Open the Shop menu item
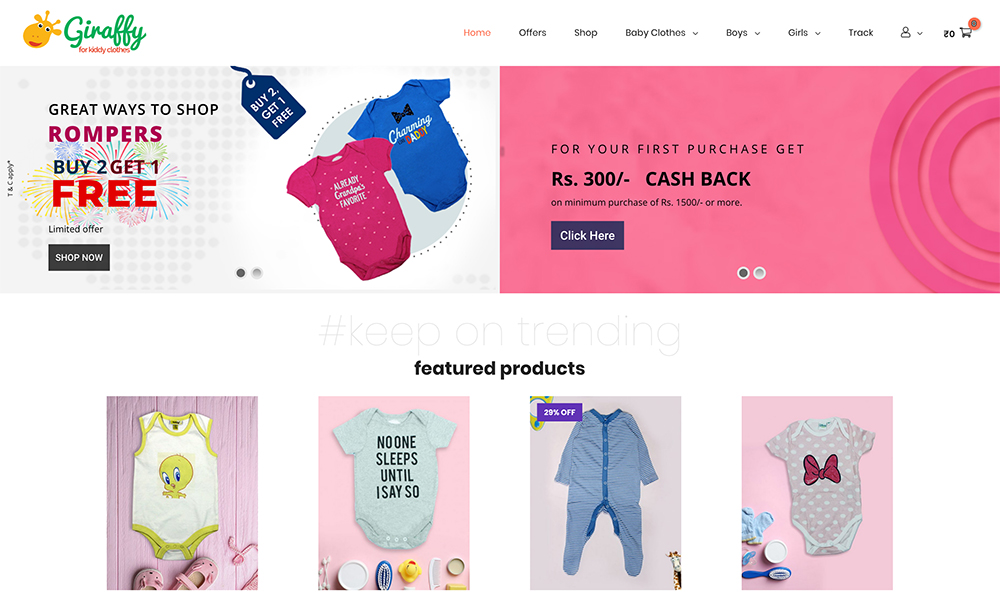 [585, 33]
